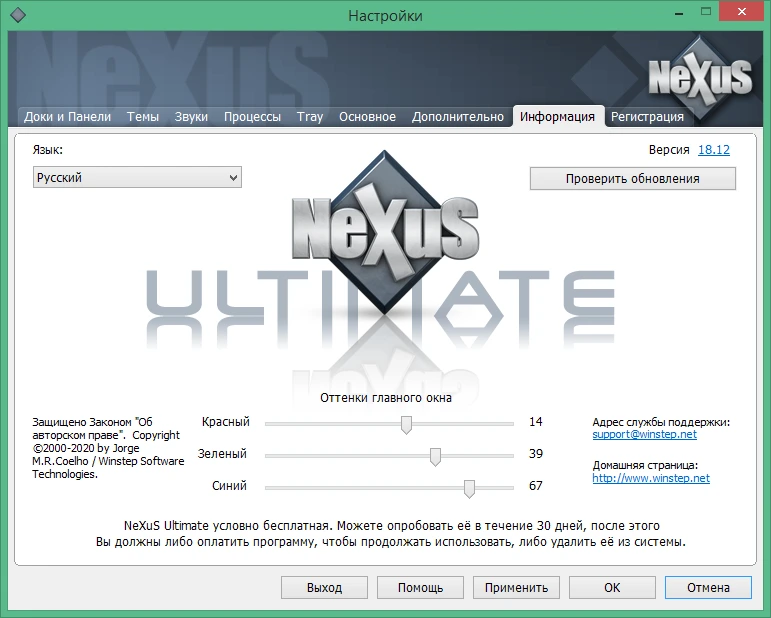Click the Помощь button
Viewport: 771px width, 618px height.
(x=420, y=588)
